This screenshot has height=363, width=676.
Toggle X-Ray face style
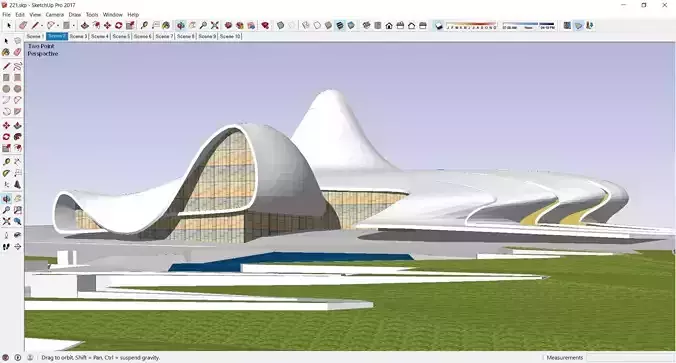click(280, 26)
